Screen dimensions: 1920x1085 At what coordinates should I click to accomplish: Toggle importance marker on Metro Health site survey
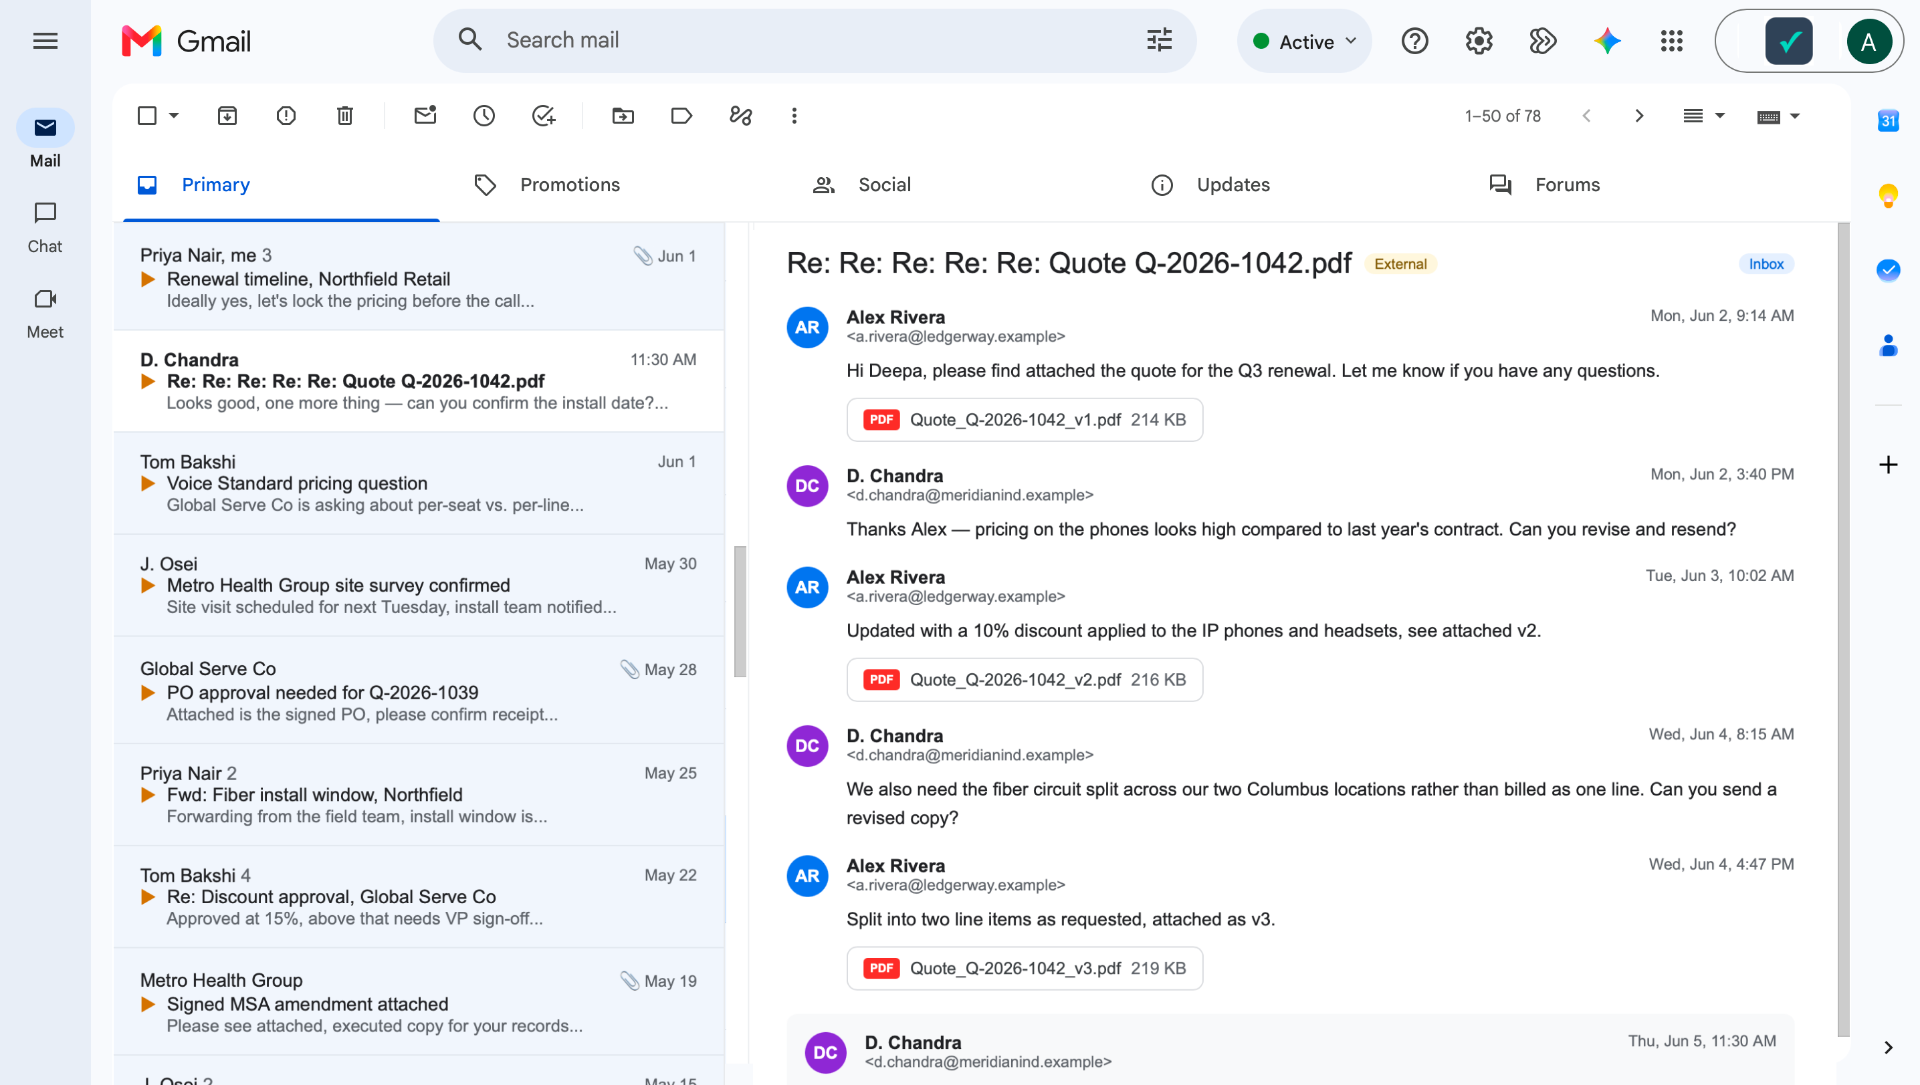pyautogui.click(x=148, y=585)
